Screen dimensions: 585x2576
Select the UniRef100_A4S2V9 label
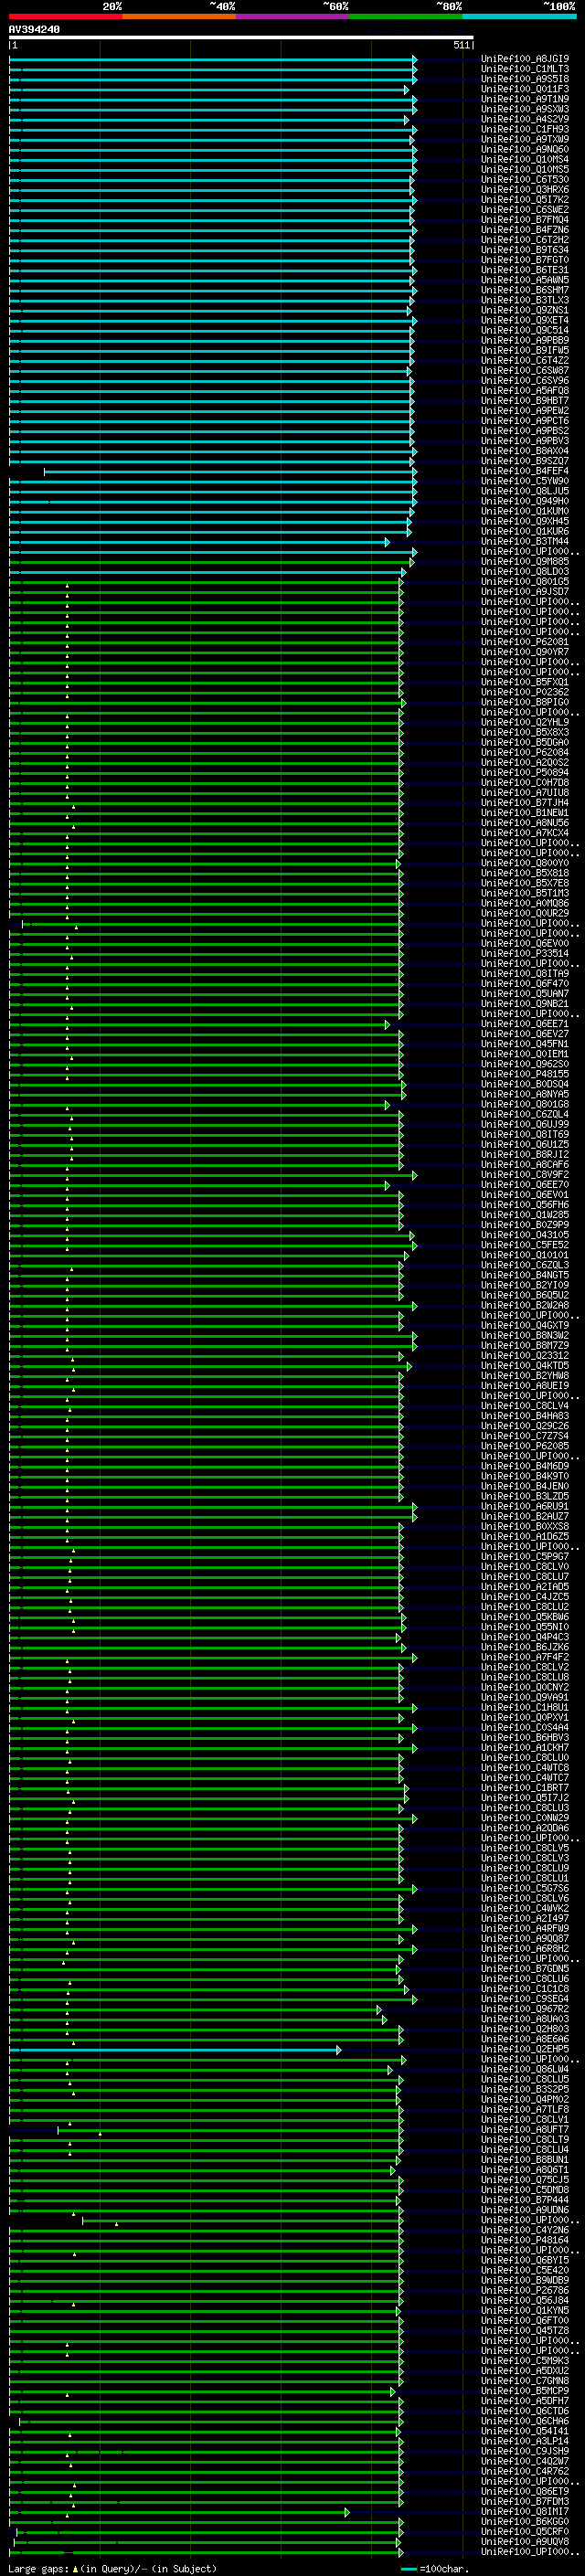[x=525, y=119]
